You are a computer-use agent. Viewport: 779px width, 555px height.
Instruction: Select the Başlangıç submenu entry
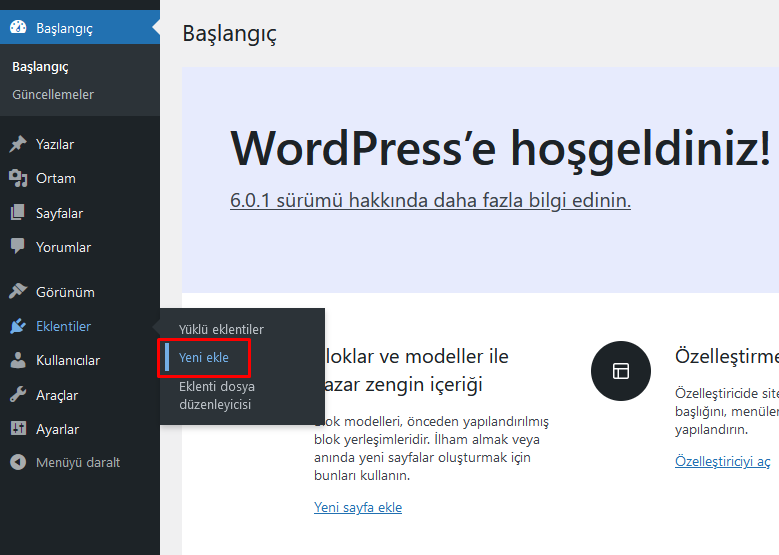click(x=40, y=67)
